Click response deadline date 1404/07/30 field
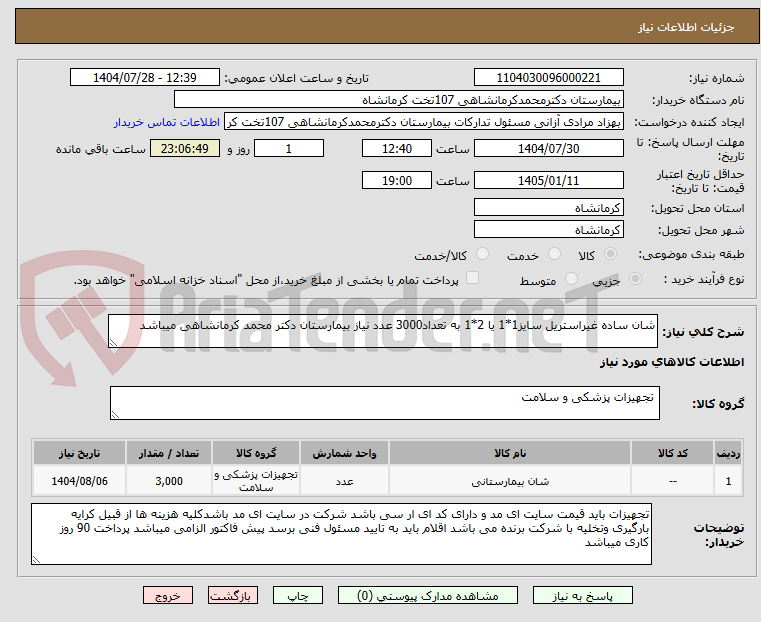The width and height of the screenshot is (761, 622). (x=548, y=148)
